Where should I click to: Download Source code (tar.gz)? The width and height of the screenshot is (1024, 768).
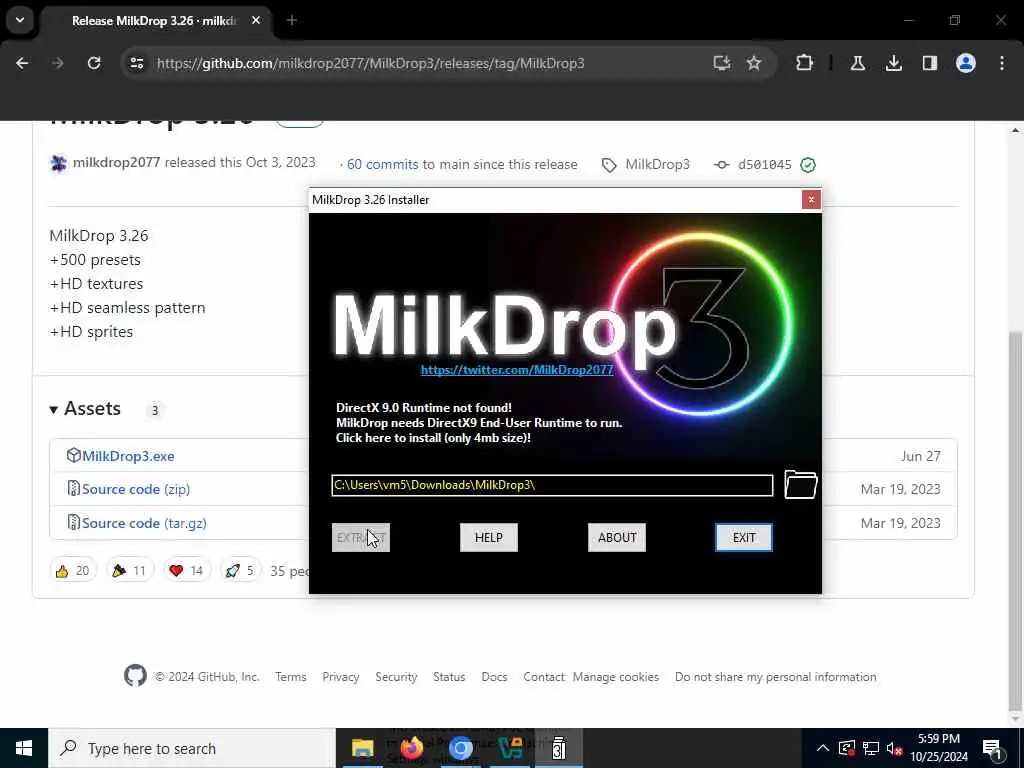(144, 523)
